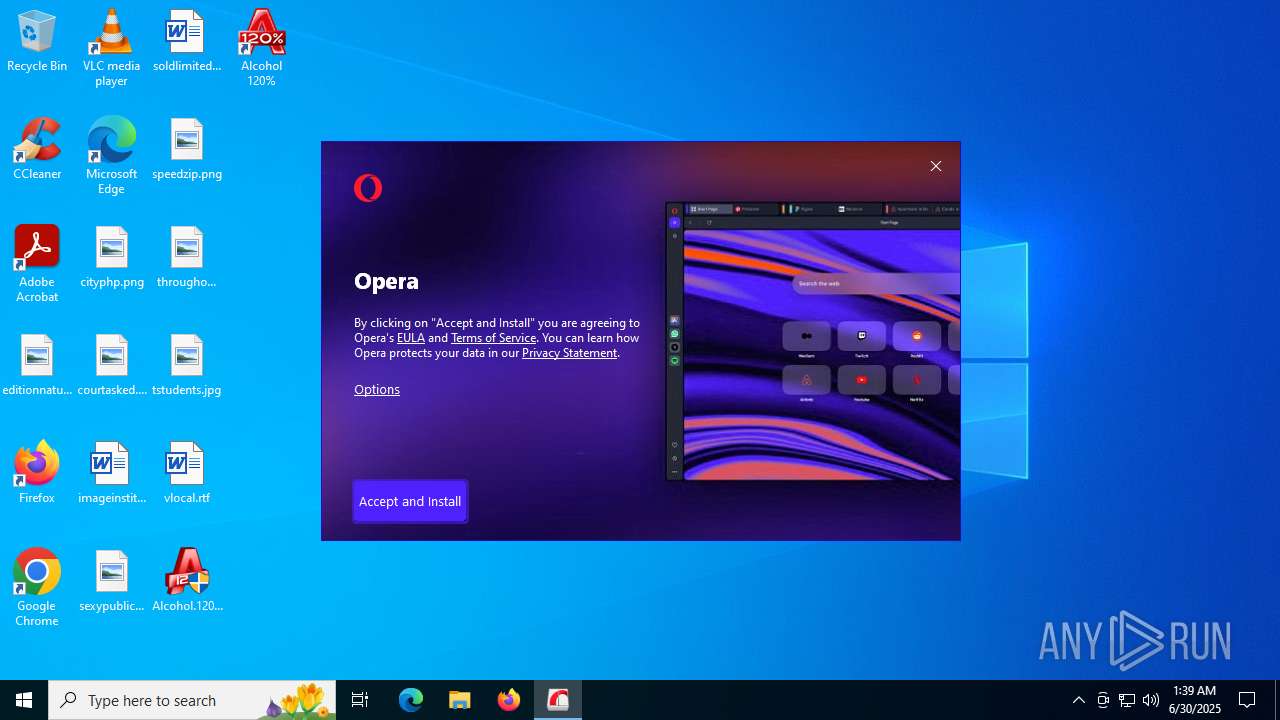Launch Microsoft Edge from the taskbar

[411, 700]
